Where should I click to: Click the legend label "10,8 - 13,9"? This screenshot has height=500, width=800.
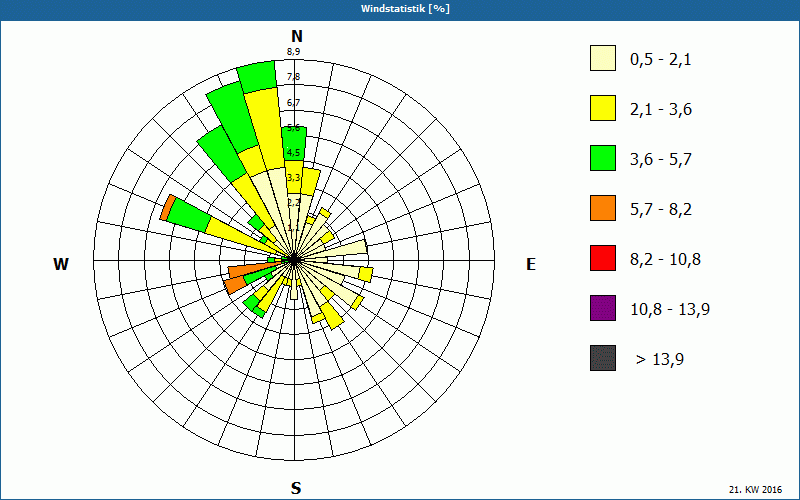[x=670, y=310]
